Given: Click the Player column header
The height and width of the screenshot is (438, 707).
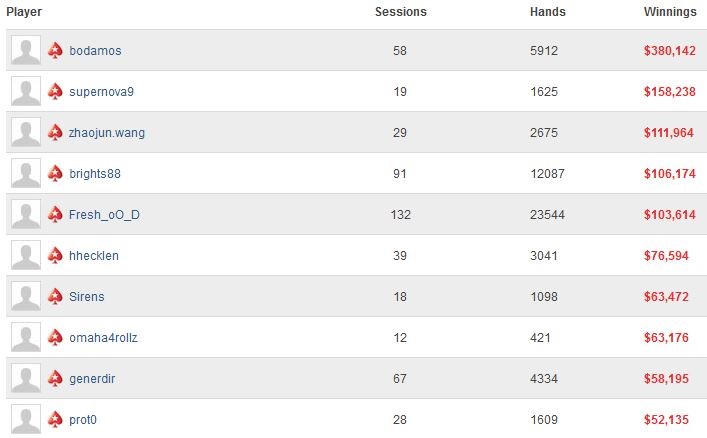Looking at the screenshot, I should pos(24,12).
